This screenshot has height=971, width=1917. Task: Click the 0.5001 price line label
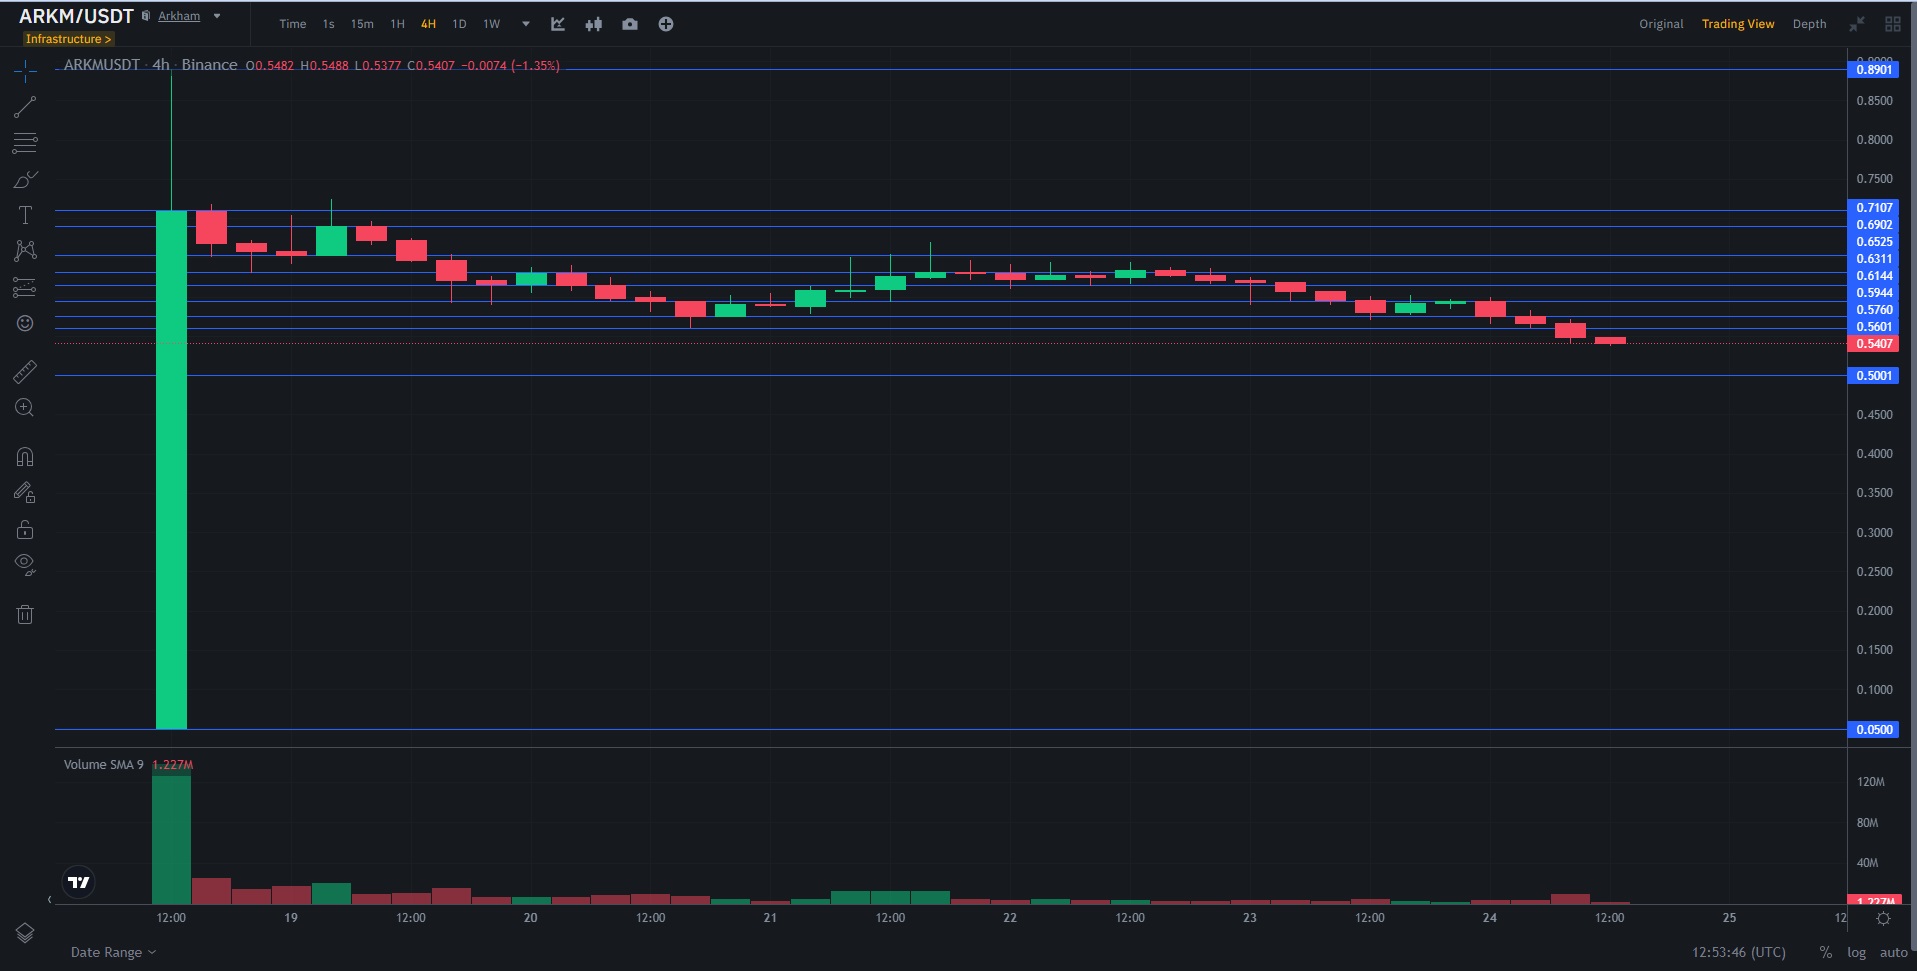(x=1874, y=376)
